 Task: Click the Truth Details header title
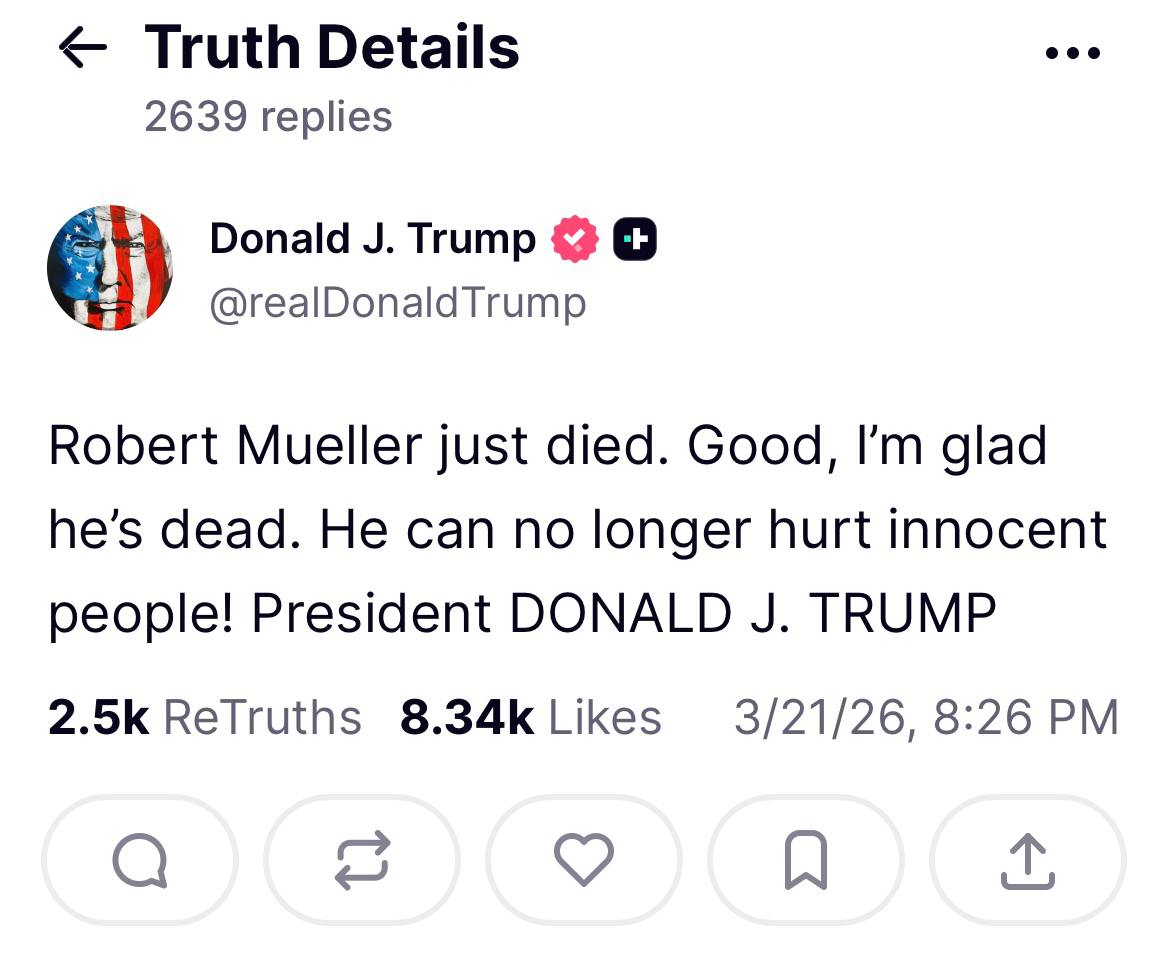coord(332,48)
